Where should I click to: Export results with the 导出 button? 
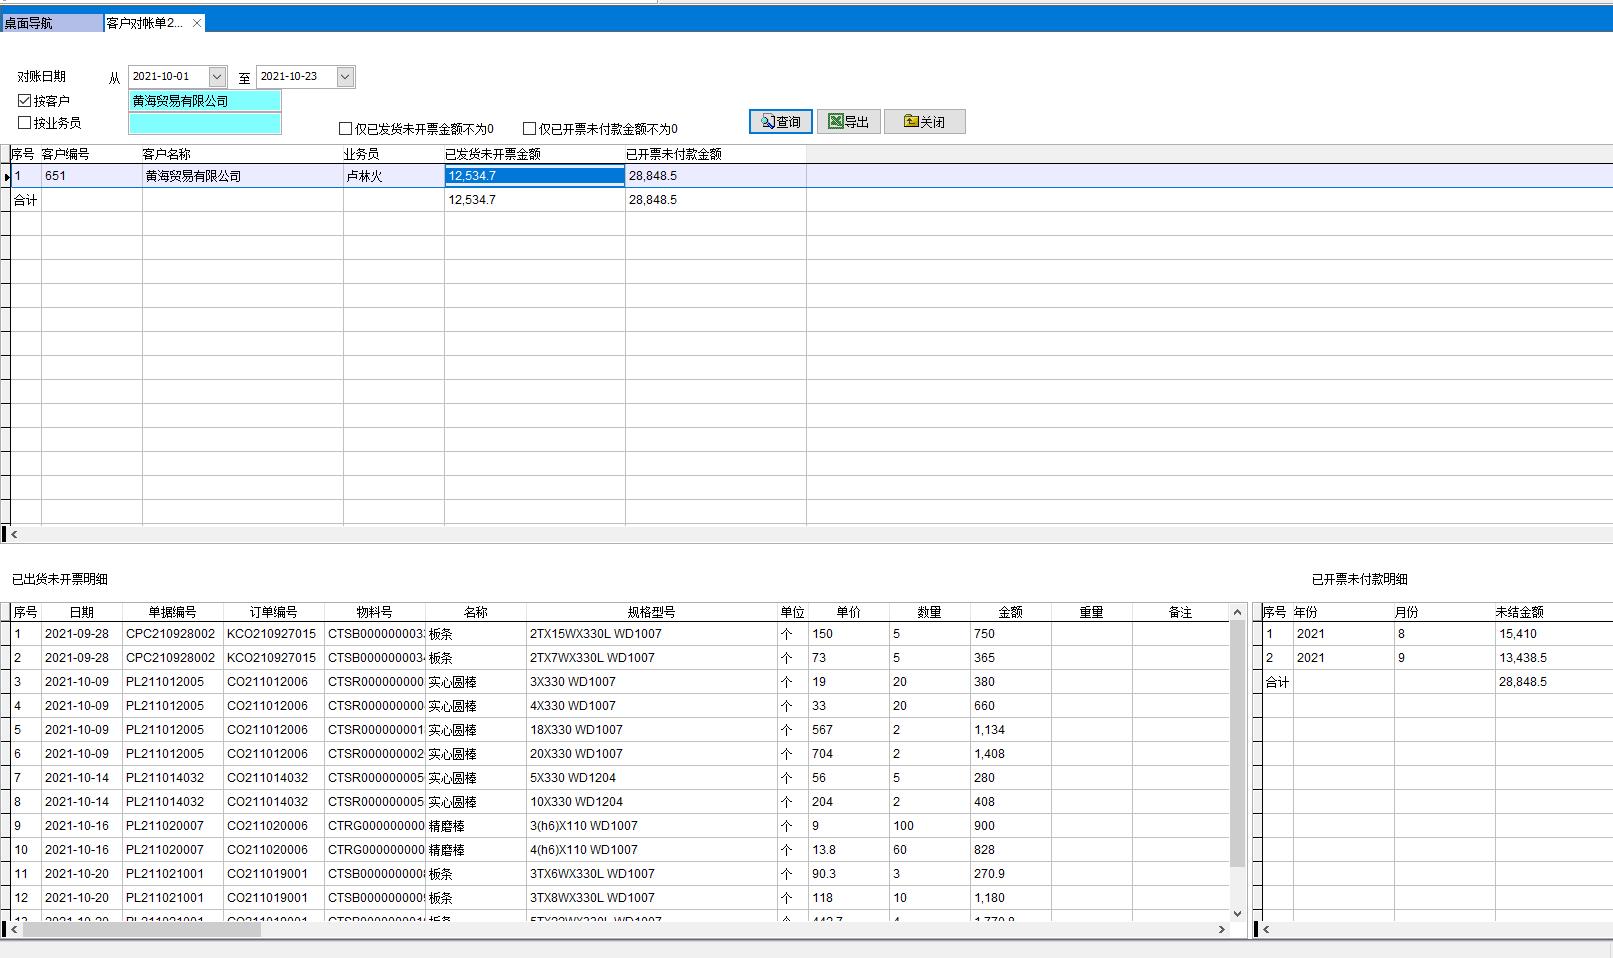[848, 122]
